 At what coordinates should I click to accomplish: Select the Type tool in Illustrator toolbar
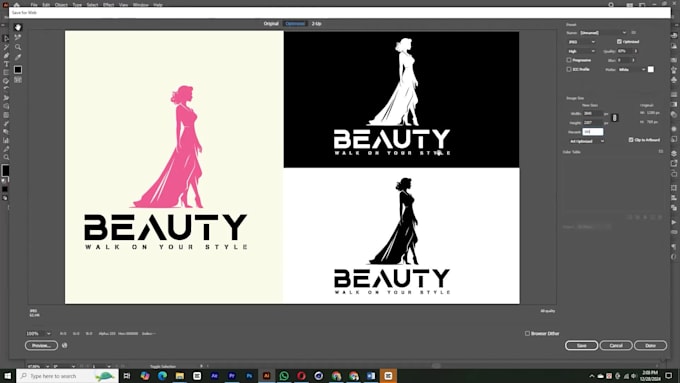click(x=6, y=64)
